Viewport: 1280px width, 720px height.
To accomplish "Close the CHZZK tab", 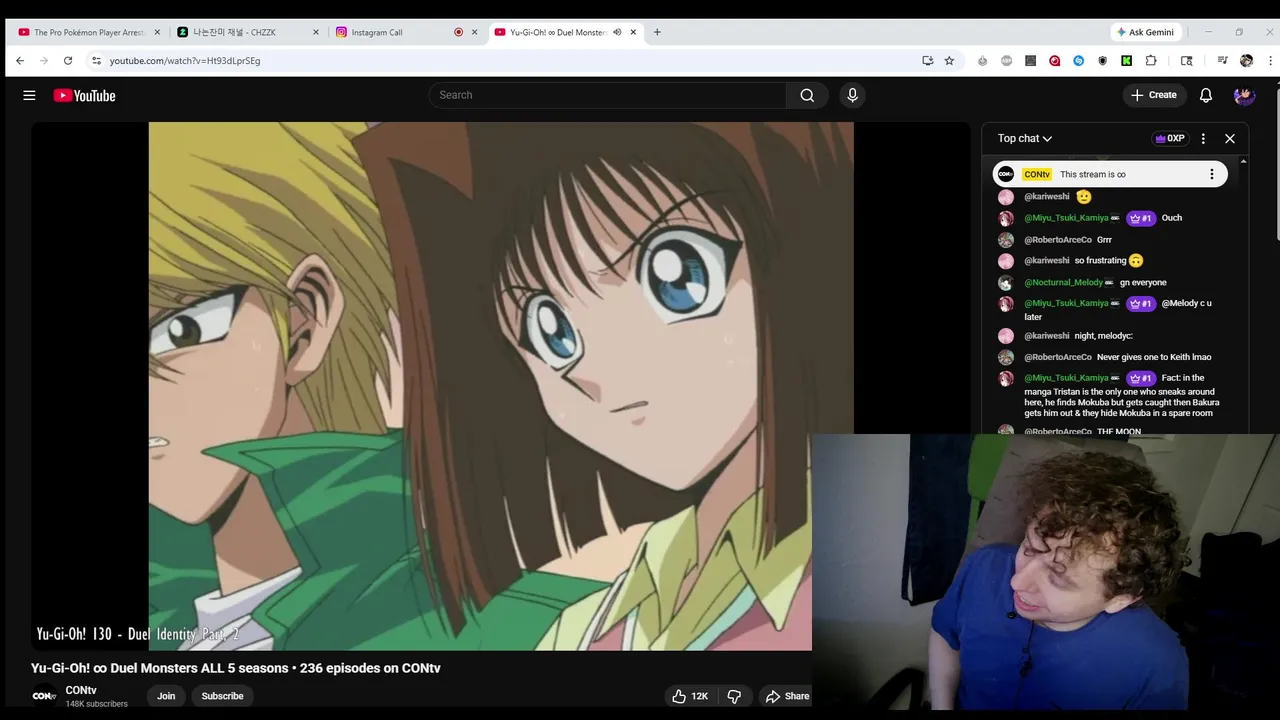I will (x=316, y=32).
